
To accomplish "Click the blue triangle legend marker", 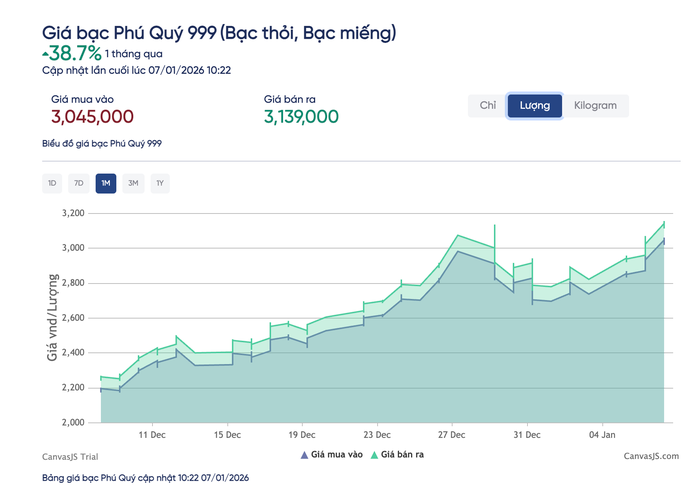I will pos(305,455).
